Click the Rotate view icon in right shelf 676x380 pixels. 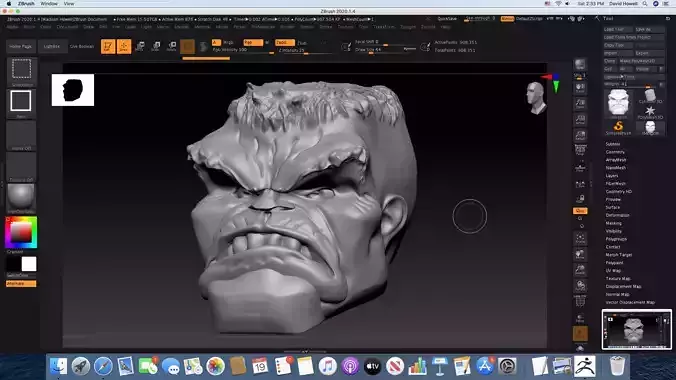tap(580, 286)
